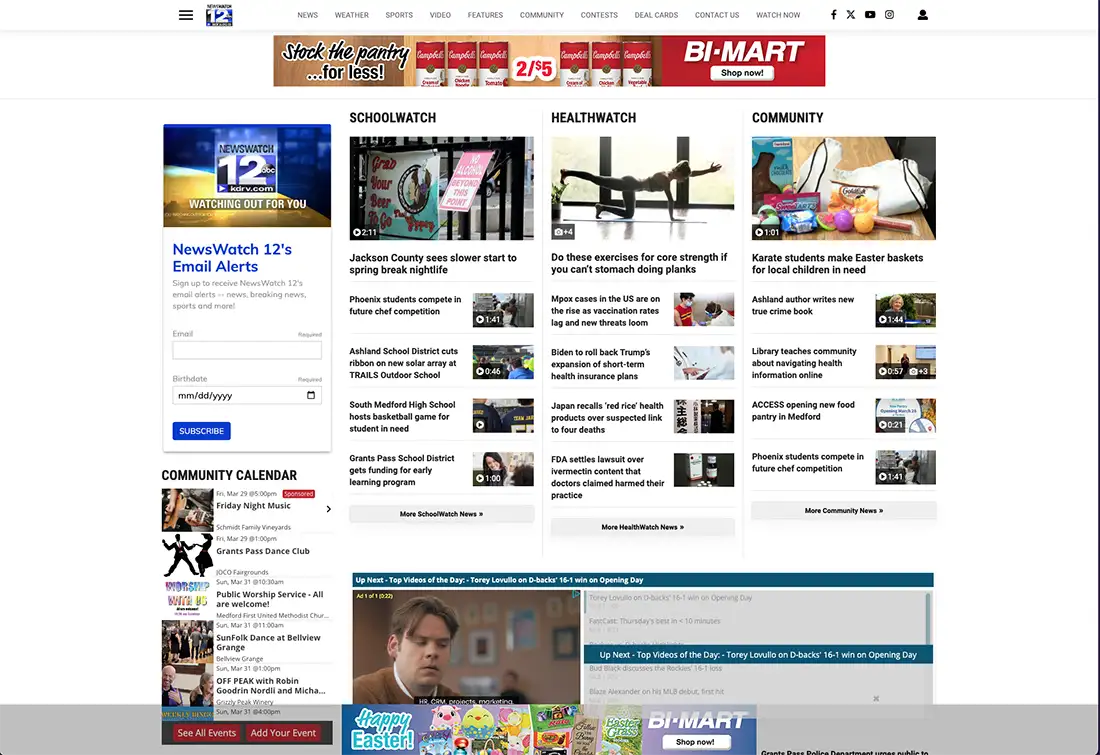Click More SchoolWatch News button
This screenshot has height=755, width=1100.
pos(441,514)
